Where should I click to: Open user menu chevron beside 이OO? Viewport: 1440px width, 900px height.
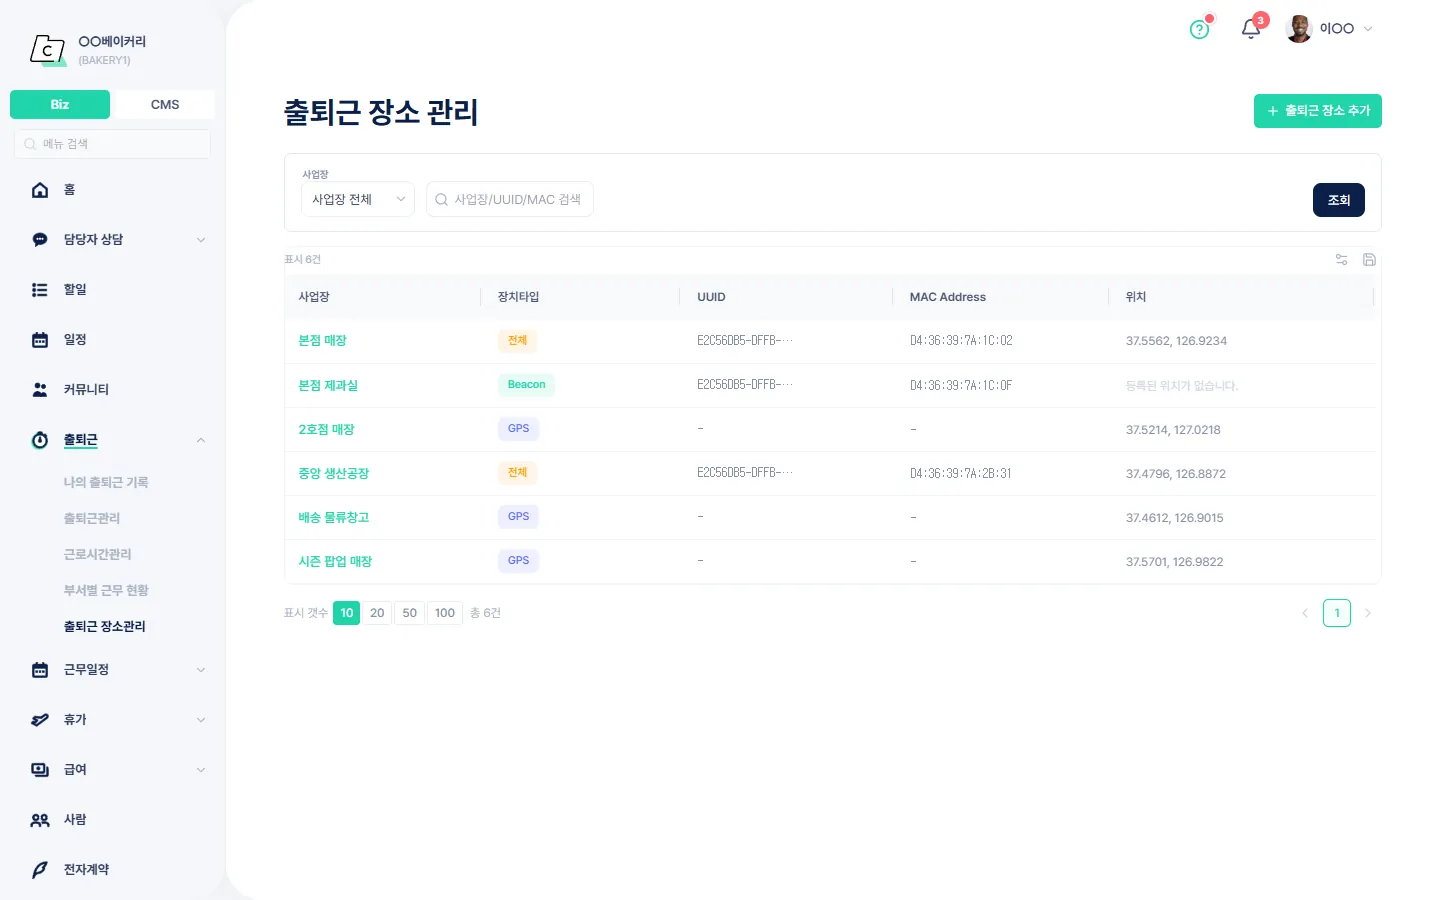pos(1368,29)
